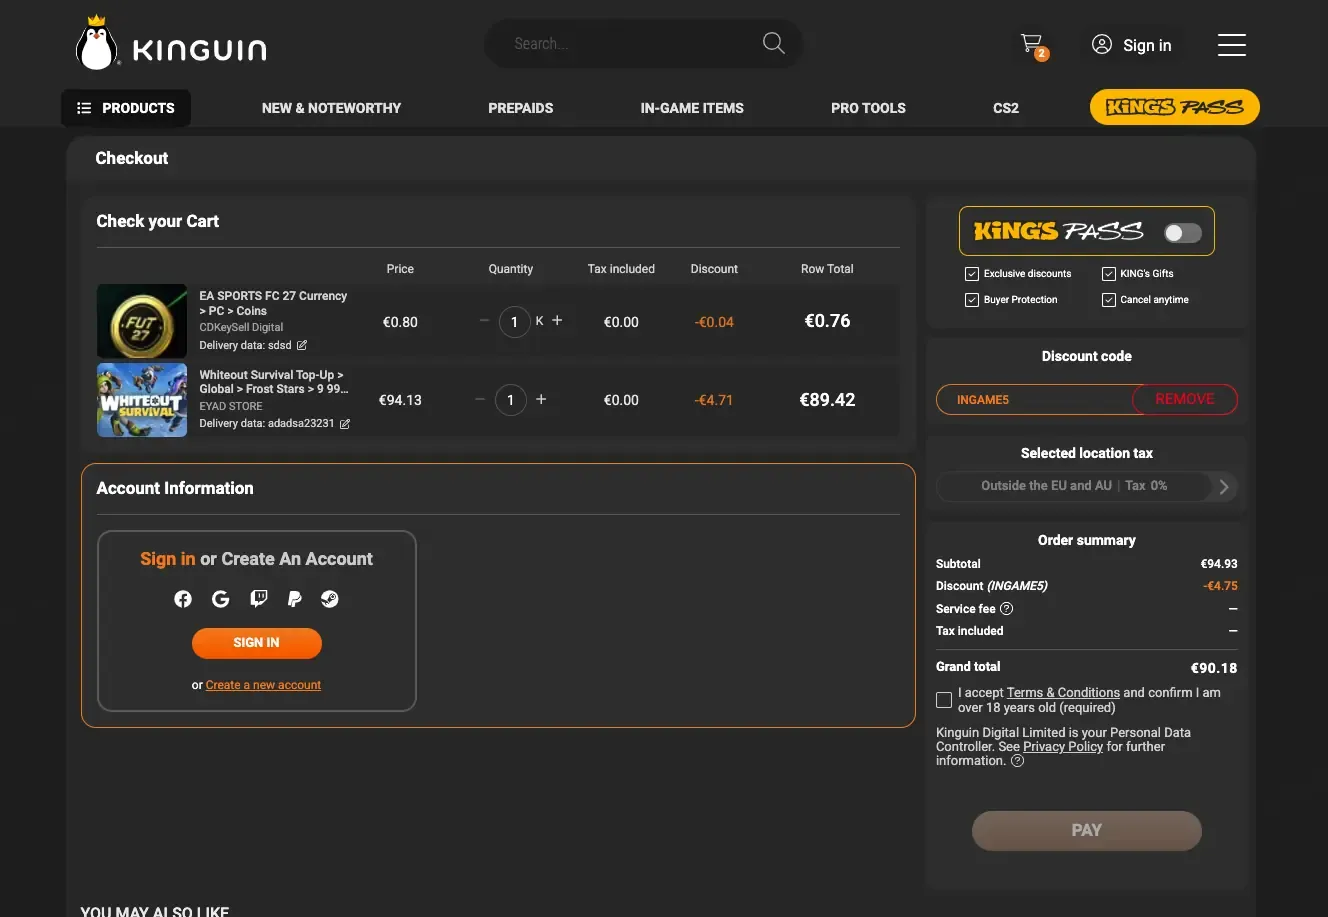Screen dimensions: 1328x917
Task: Click the Google sign-in icon
Action: [221, 599]
